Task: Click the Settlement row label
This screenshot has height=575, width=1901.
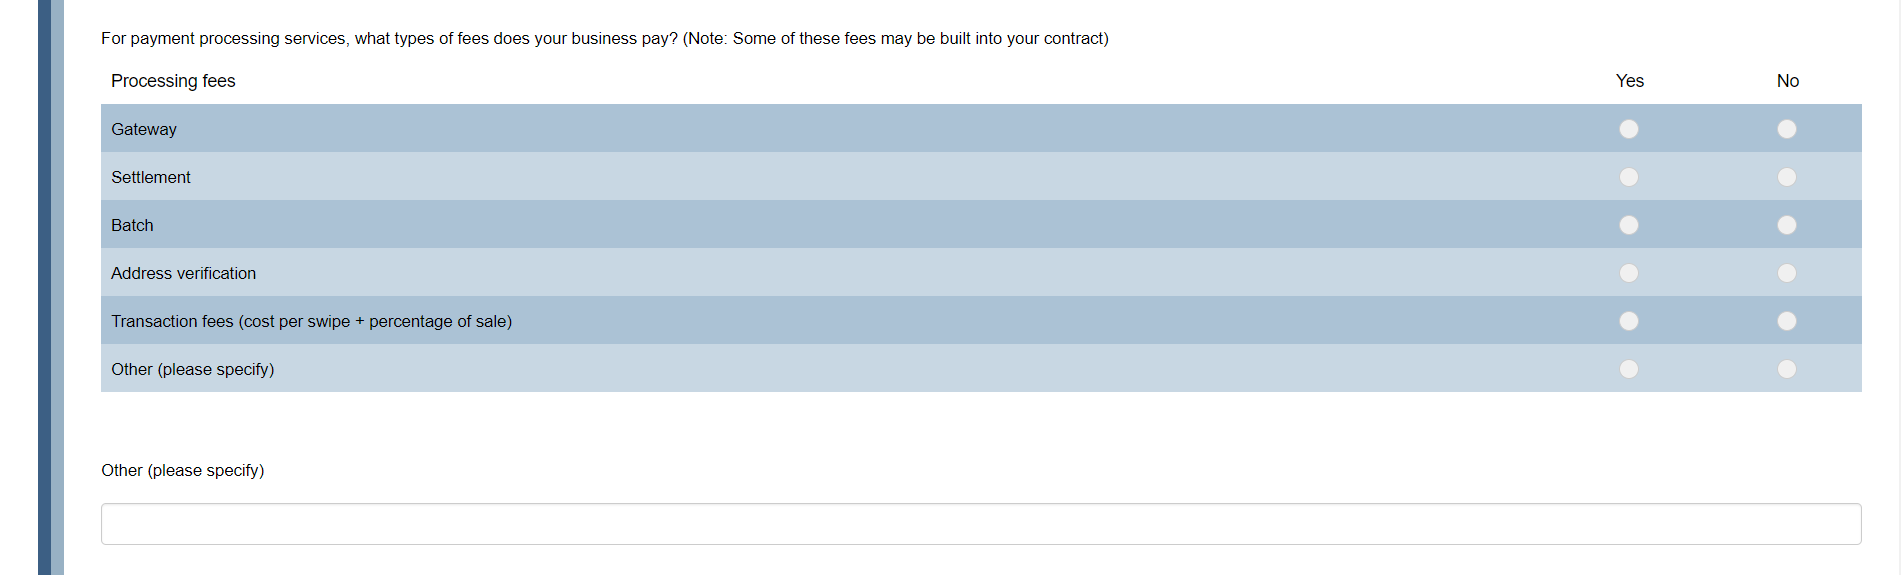Action: pos(151,177)
